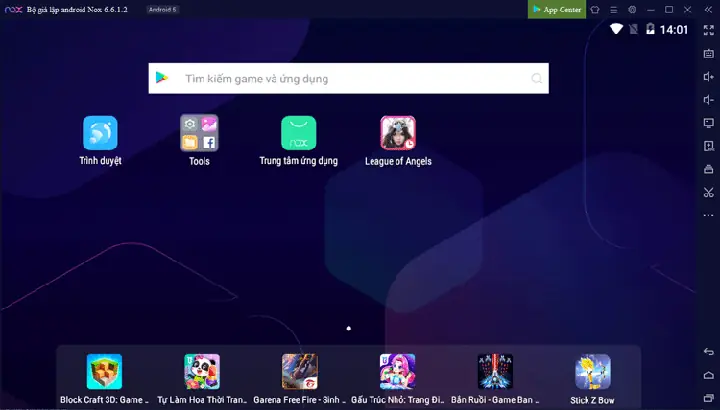
Task: Launch Bắn Ruồi game
Action: click(495, 371)
